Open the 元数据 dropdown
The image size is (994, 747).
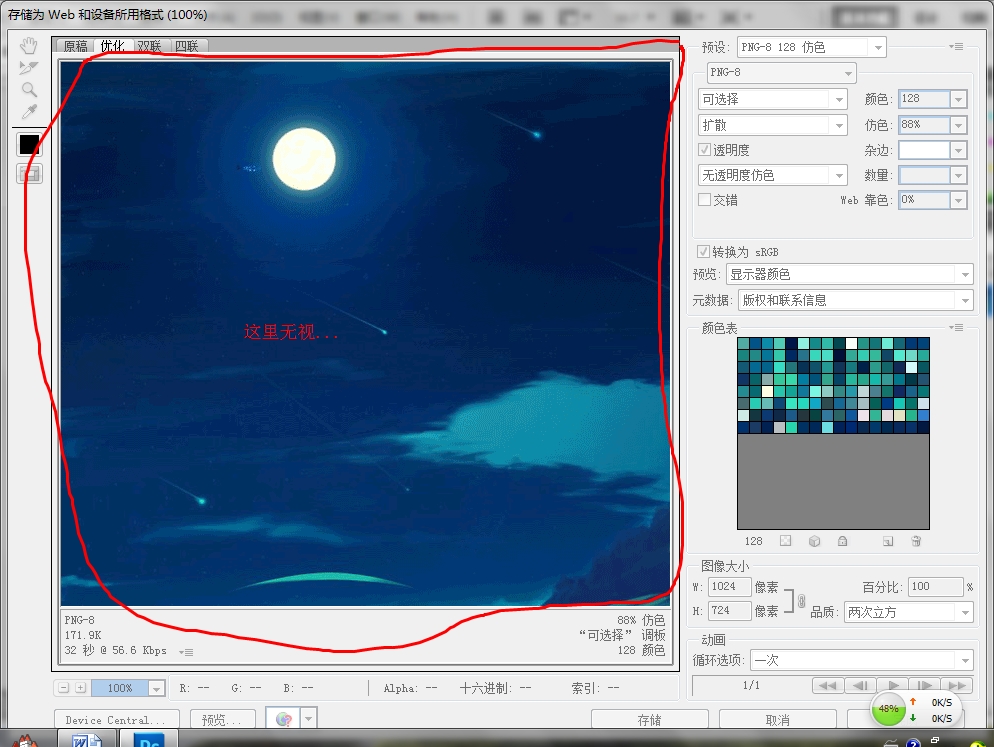click(856, 300)
